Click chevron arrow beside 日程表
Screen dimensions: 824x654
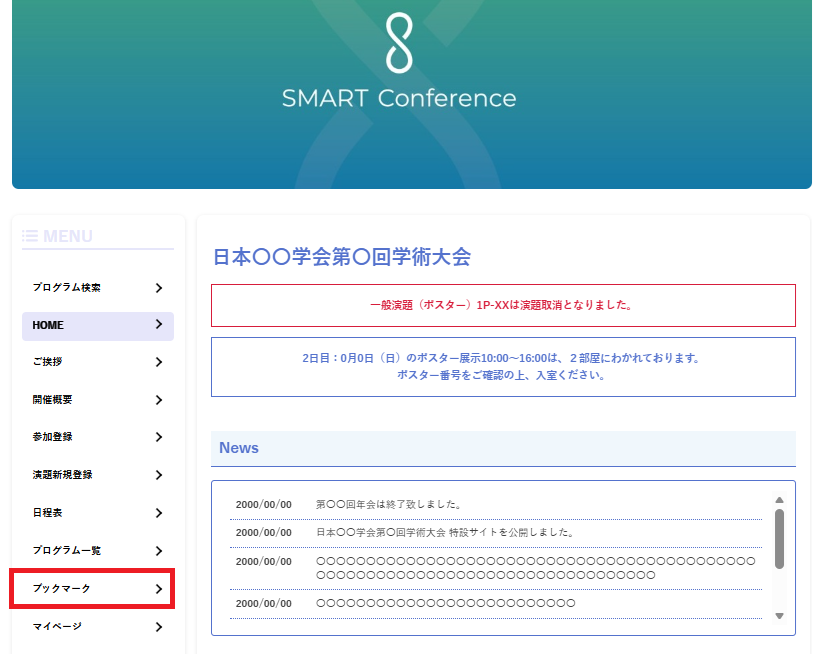(x=159, y=513)
